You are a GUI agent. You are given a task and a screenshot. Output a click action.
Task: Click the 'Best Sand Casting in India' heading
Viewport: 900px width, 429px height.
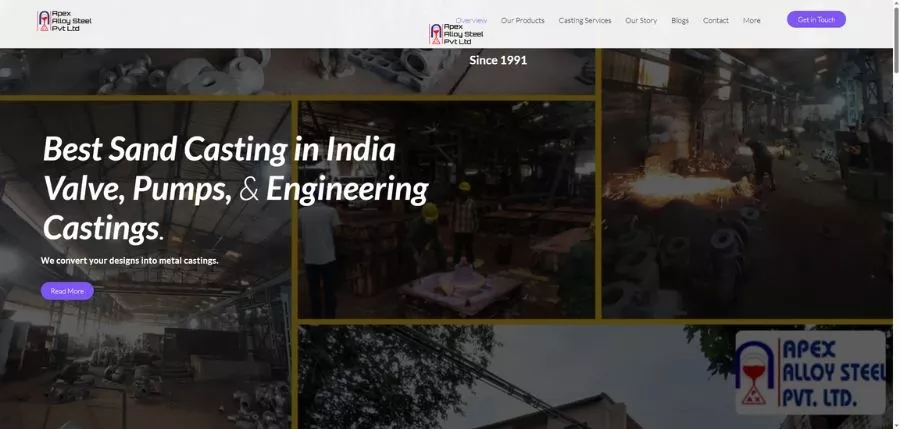point(219,149)
